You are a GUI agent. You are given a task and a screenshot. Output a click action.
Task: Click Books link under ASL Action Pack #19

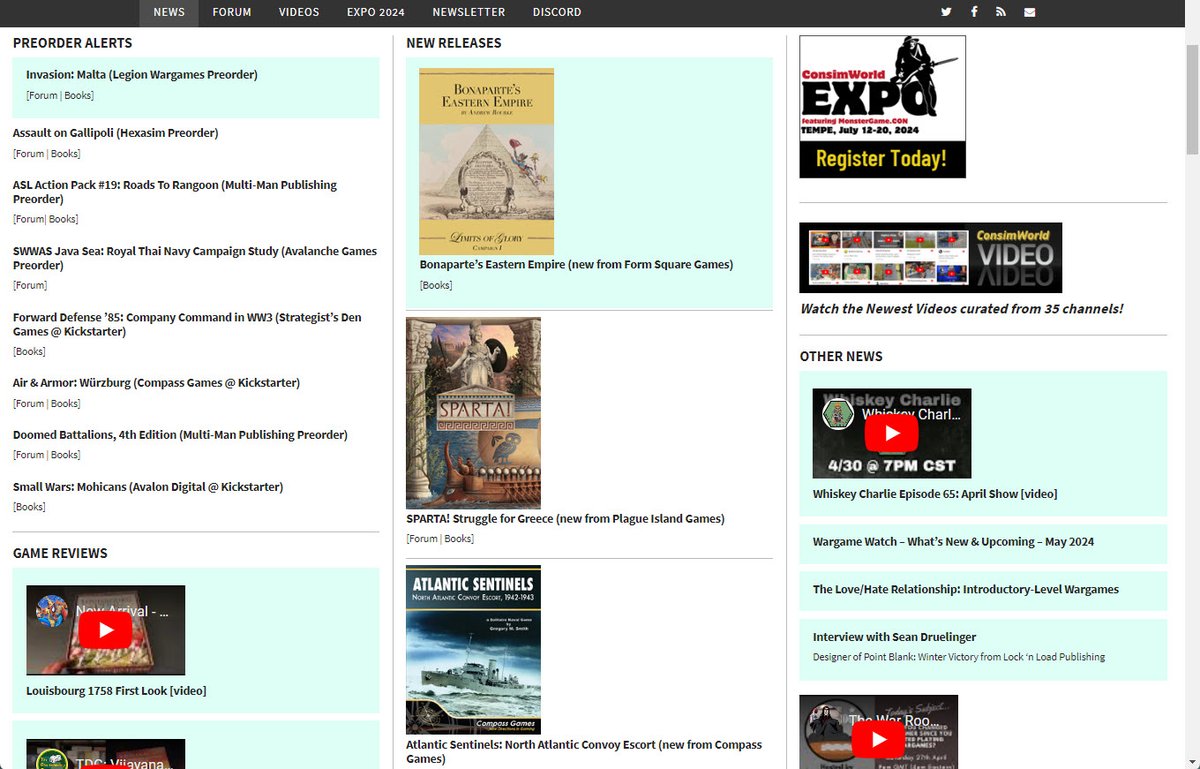(63, 220)
